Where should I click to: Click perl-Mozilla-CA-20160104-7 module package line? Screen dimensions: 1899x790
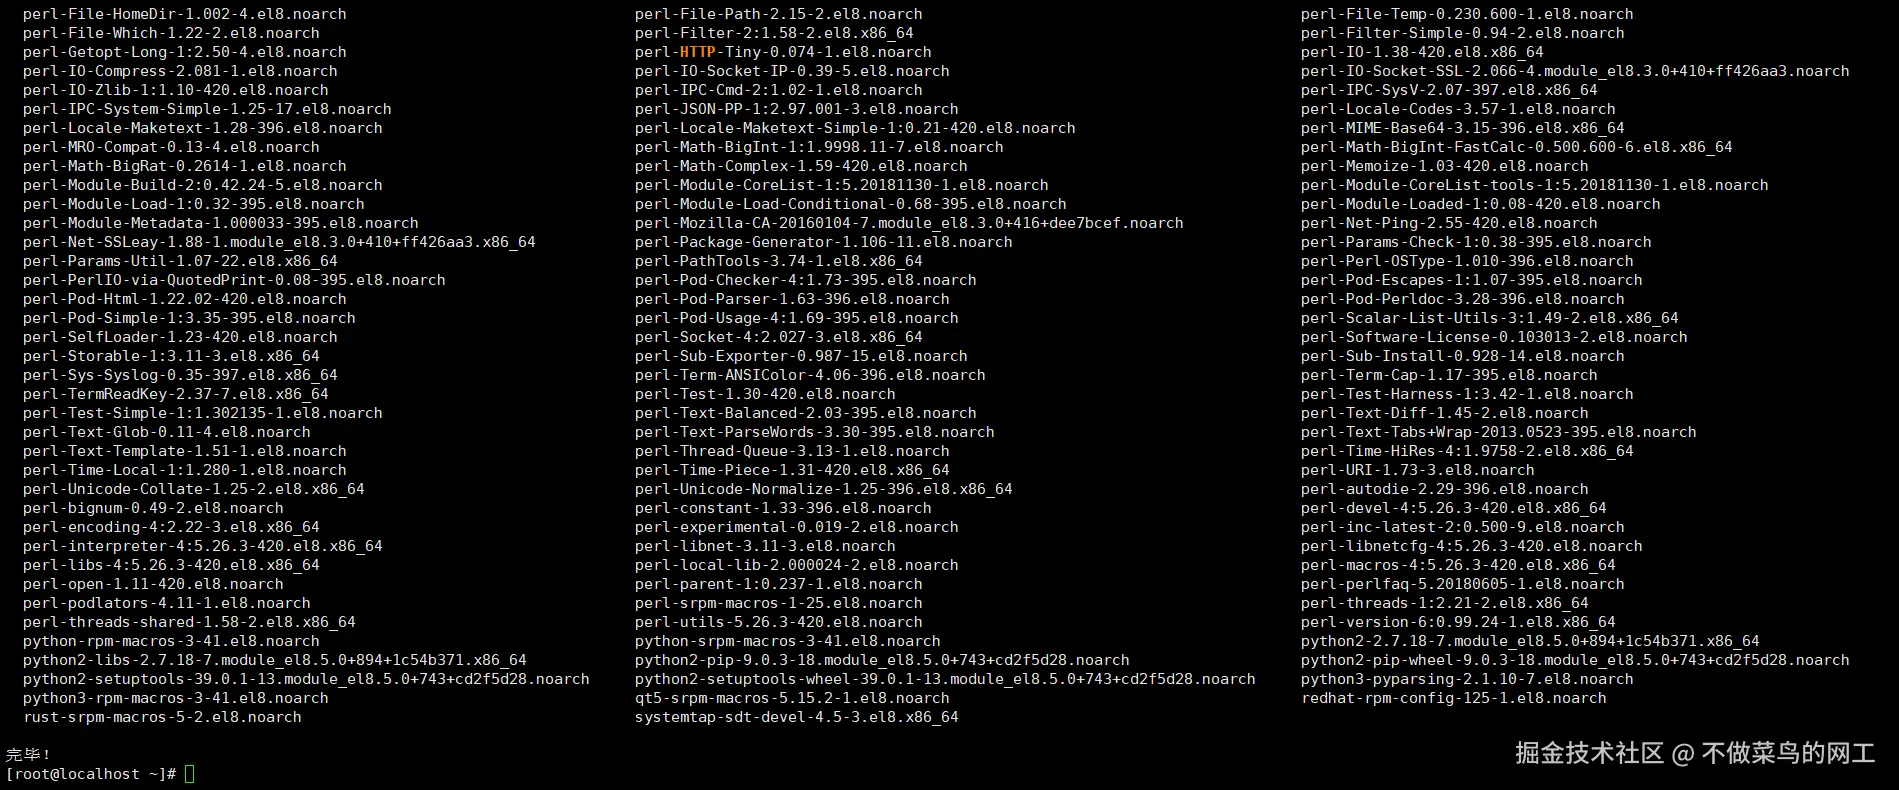909,223
